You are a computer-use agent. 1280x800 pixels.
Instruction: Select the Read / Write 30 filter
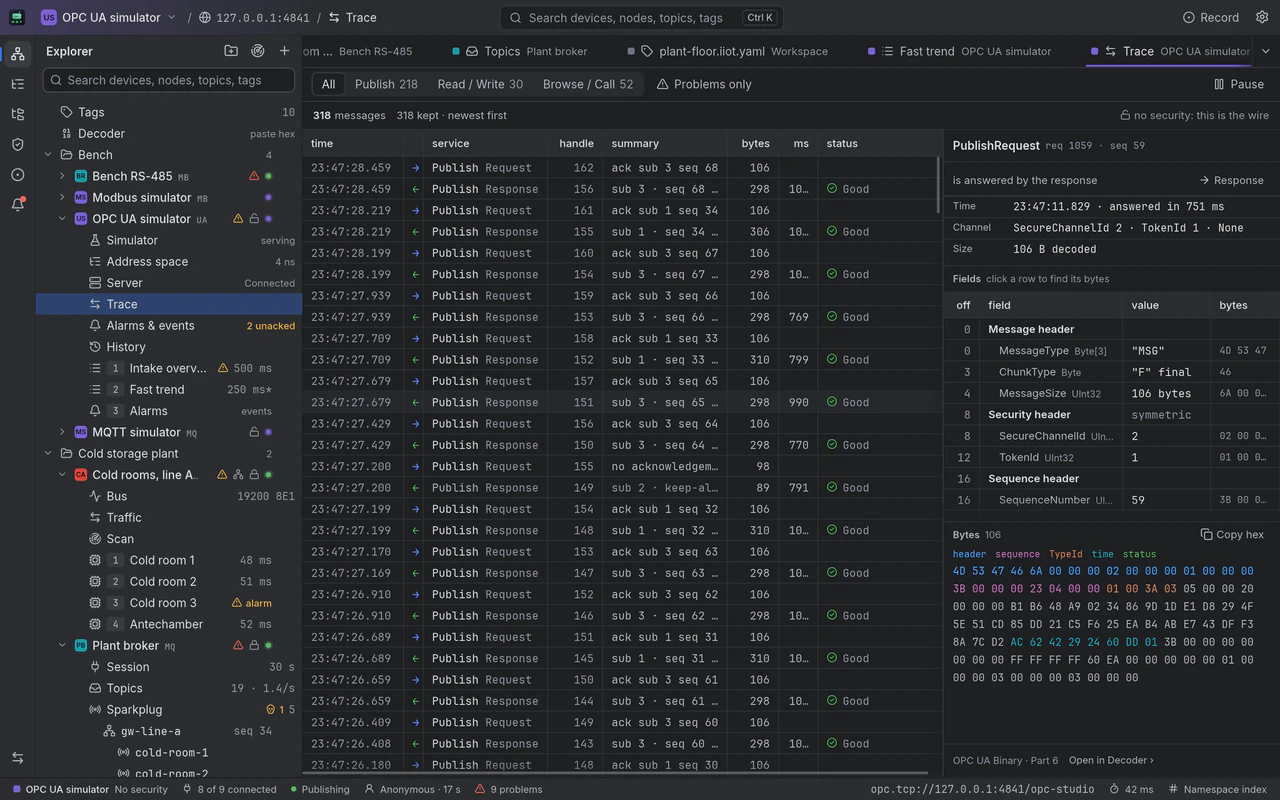480,84
